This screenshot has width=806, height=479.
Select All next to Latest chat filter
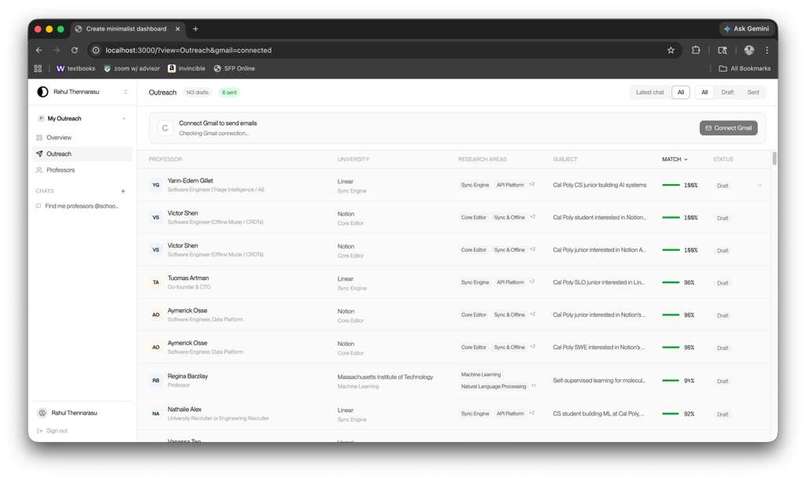(x=681, y=93)
